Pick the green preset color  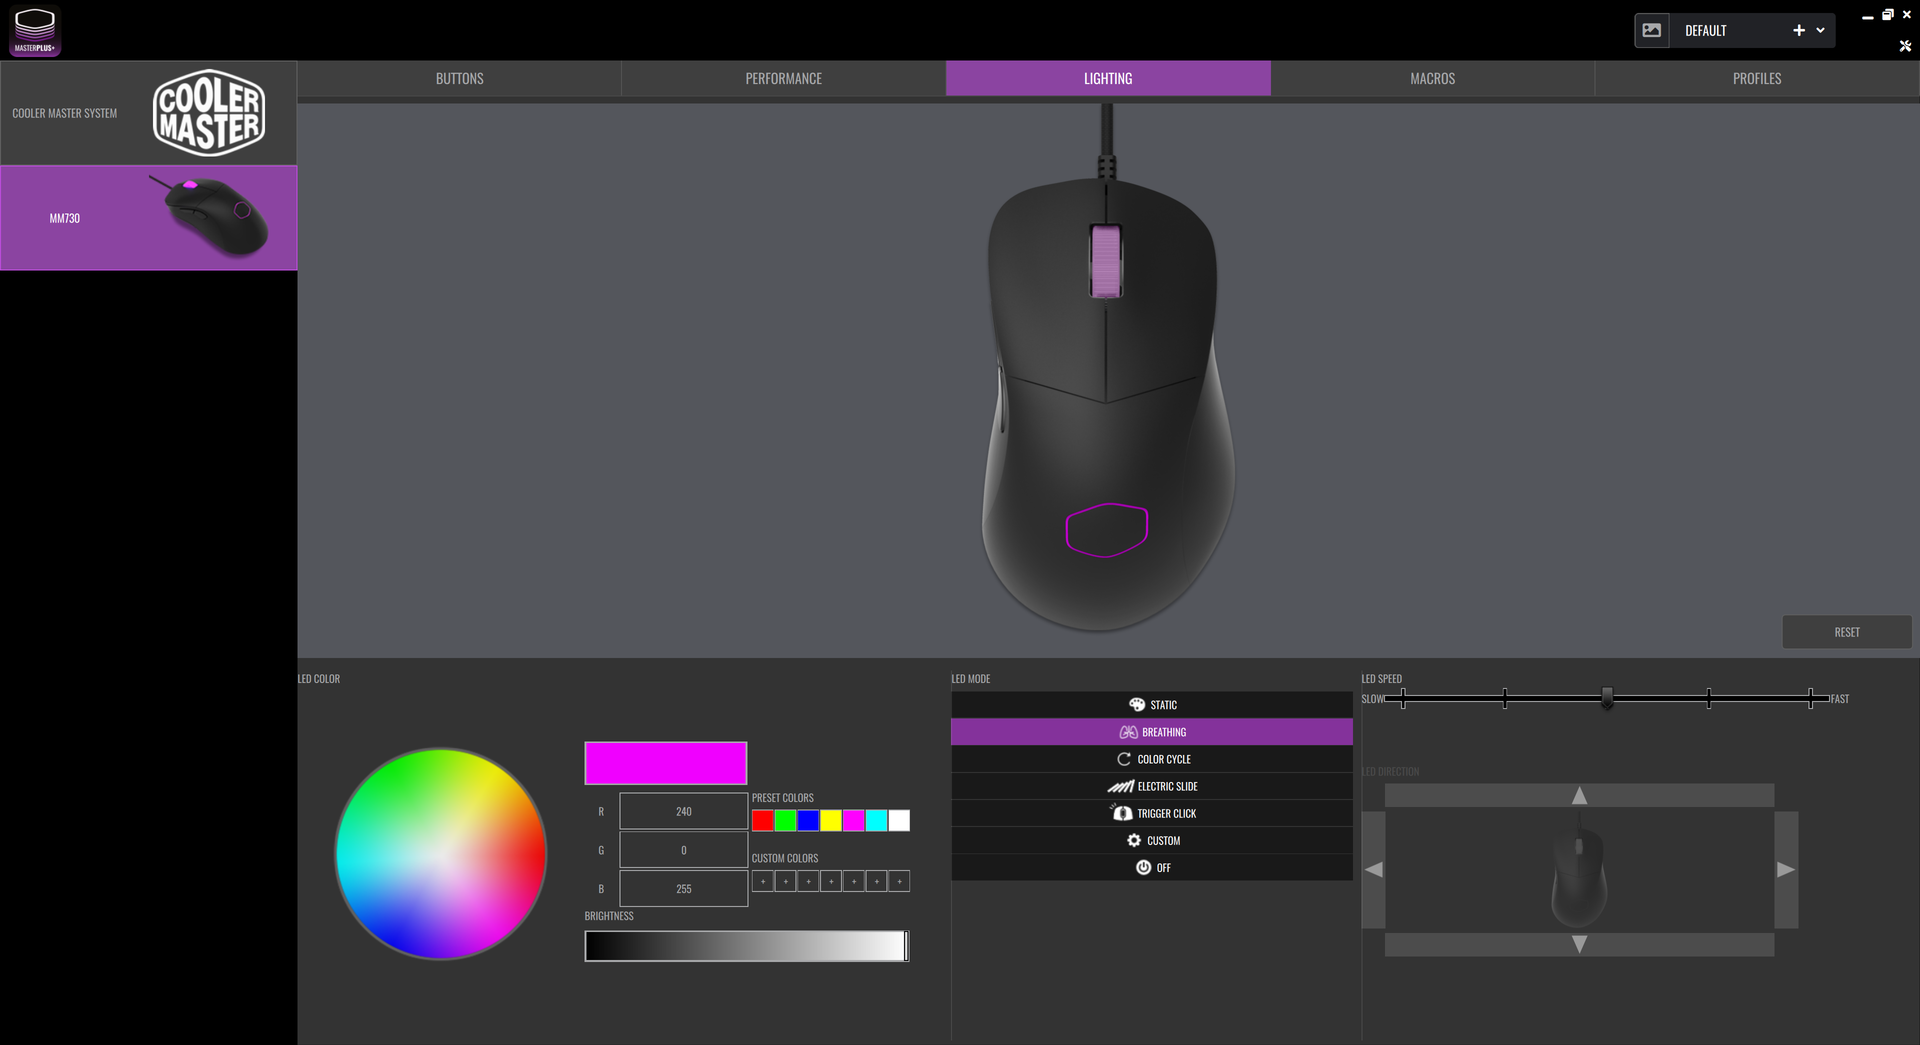[786, 821]
